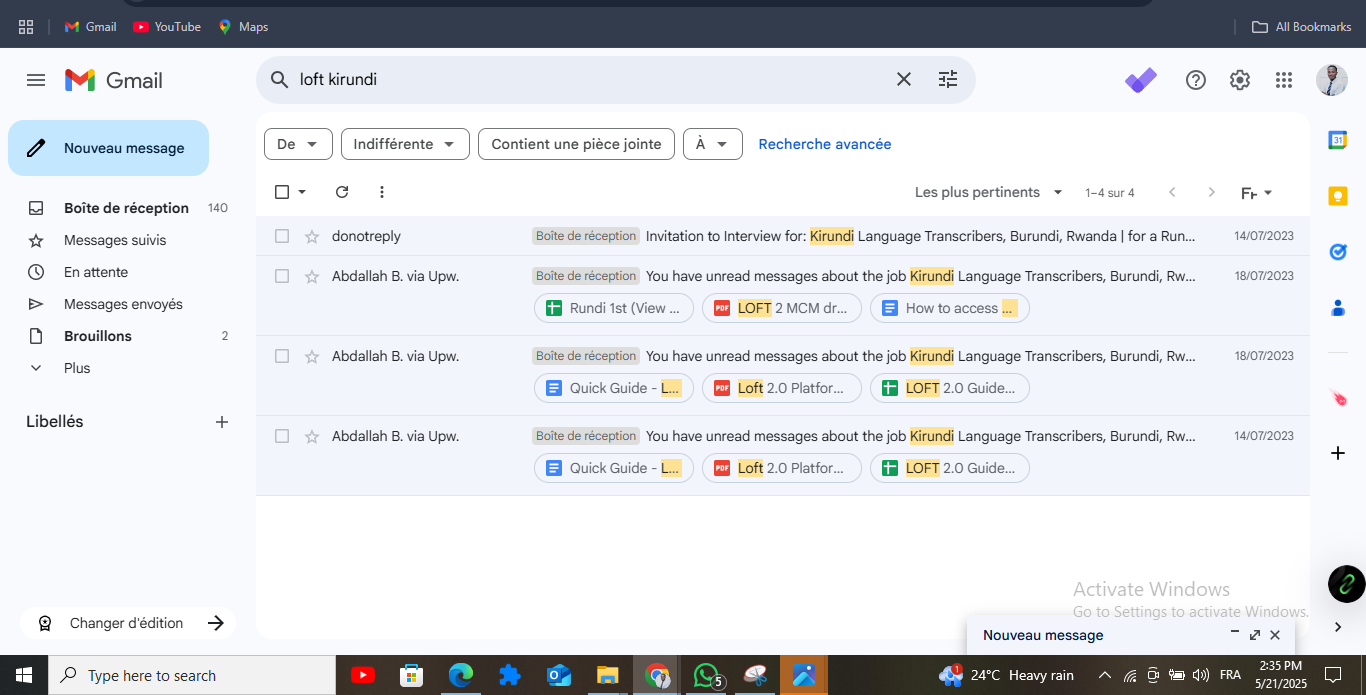Tick checkbox of 14/07/2023 Abdallah B. email
1366x695 pixels.
pos(282,436)
